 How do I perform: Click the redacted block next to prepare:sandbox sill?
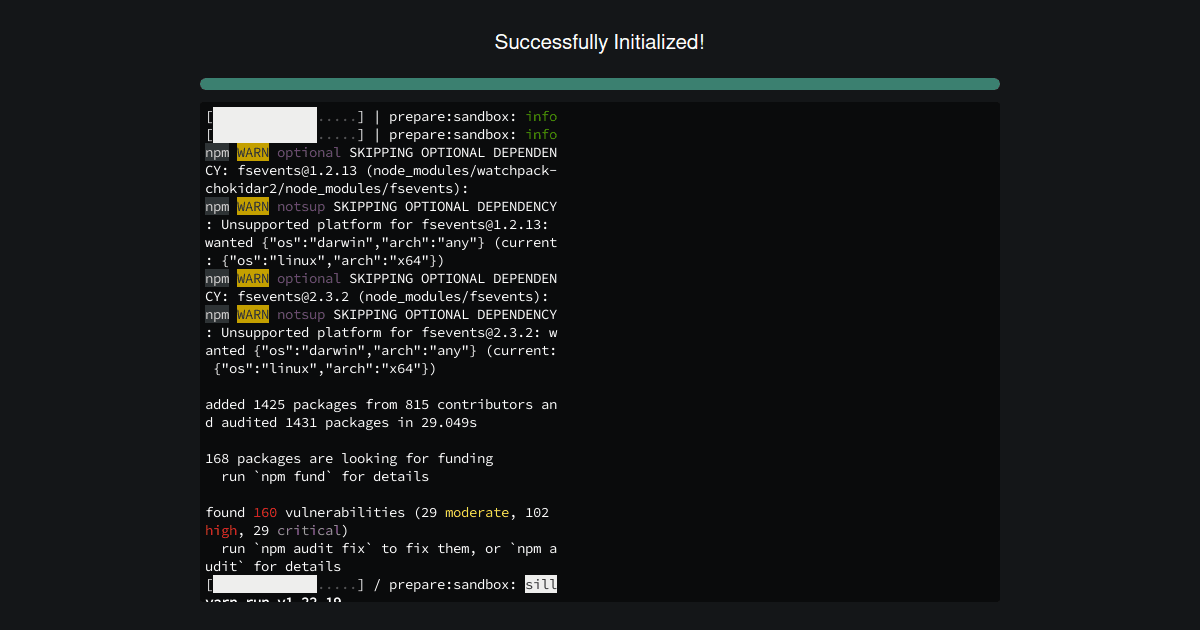(x=264, y=584)
